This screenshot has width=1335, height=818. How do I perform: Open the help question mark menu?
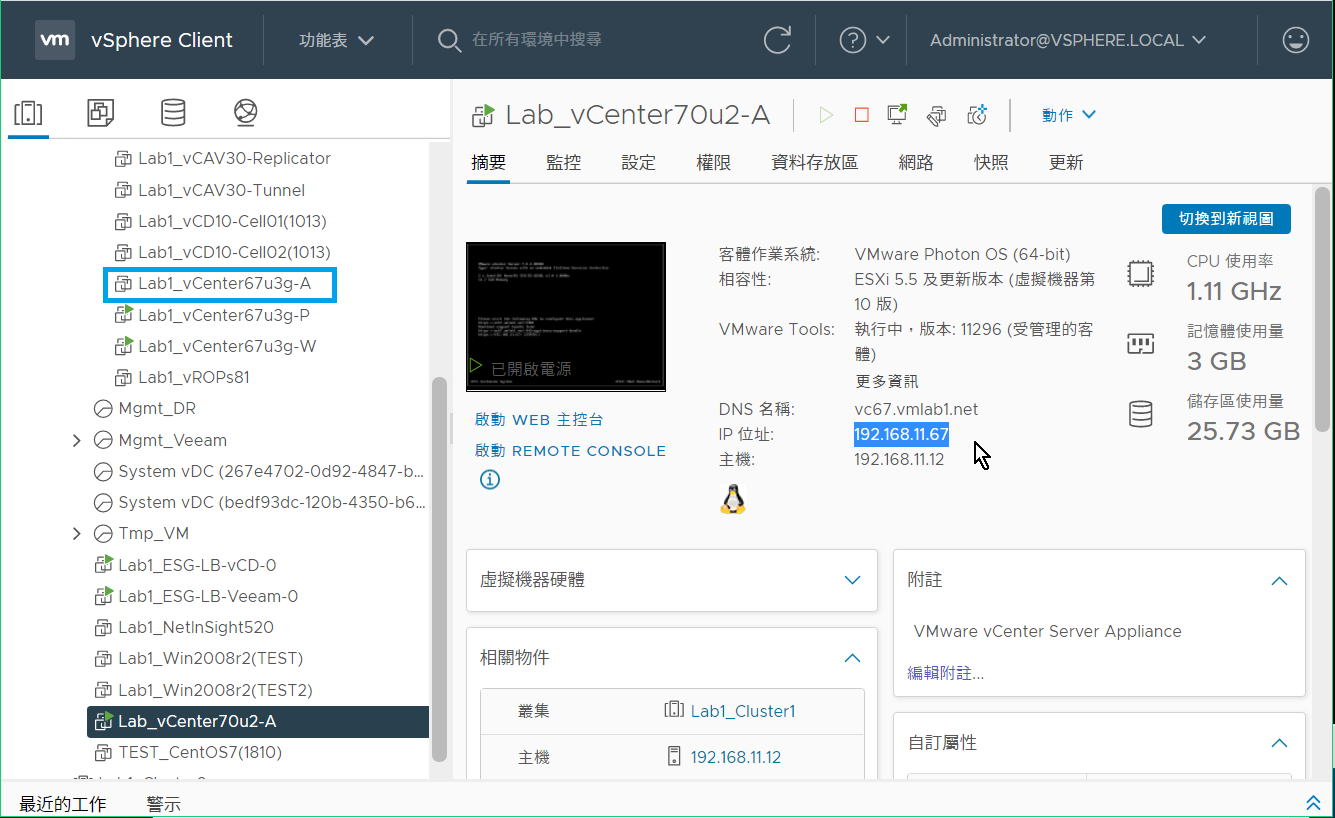(864, 40)
